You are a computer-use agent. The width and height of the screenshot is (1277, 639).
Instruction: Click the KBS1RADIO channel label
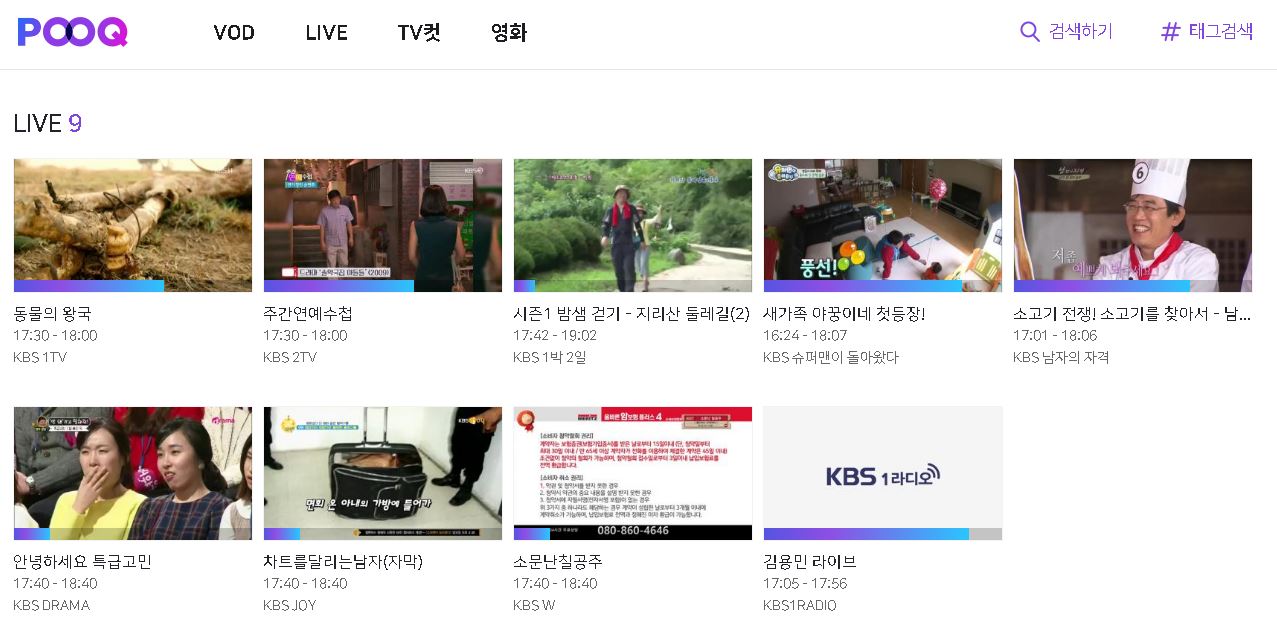point(800,605)
